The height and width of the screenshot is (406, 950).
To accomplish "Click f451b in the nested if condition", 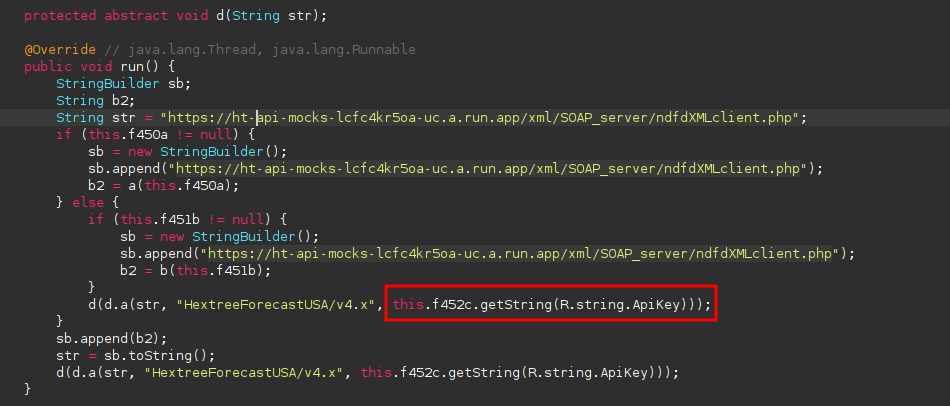I will tap(181, 219).
